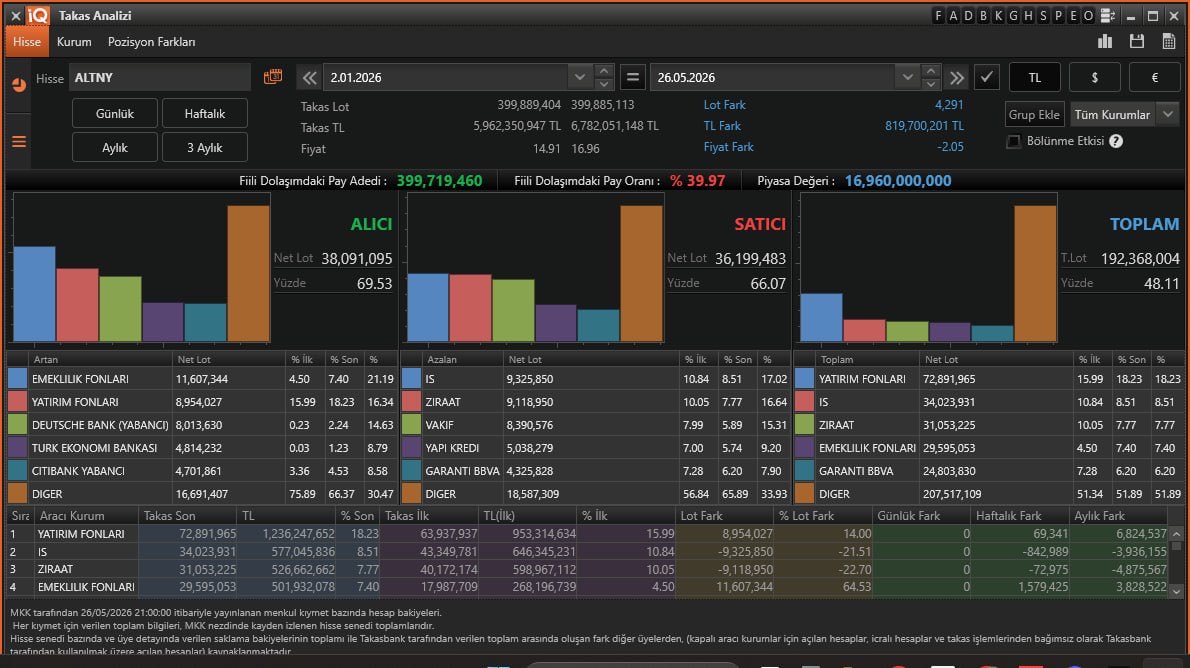Click the D shortcut letter in title bar
Screen dimensions: 1190x668
(968, 15)
